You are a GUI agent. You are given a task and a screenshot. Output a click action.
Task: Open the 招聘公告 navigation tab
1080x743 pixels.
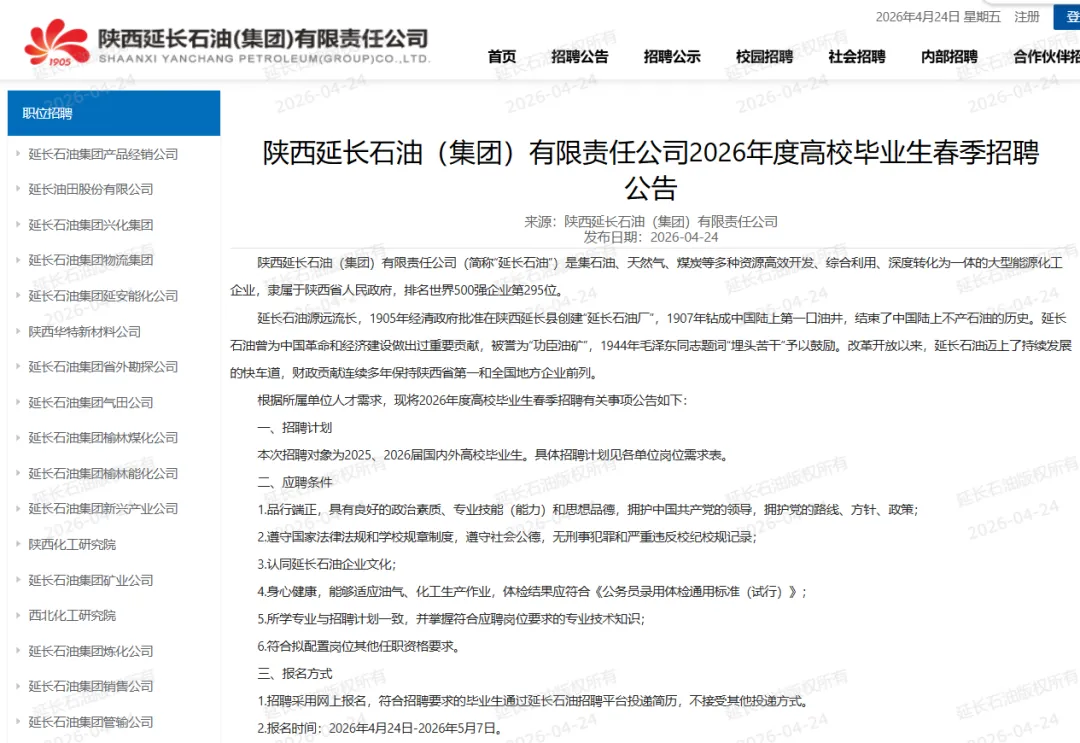coord(579,56)
